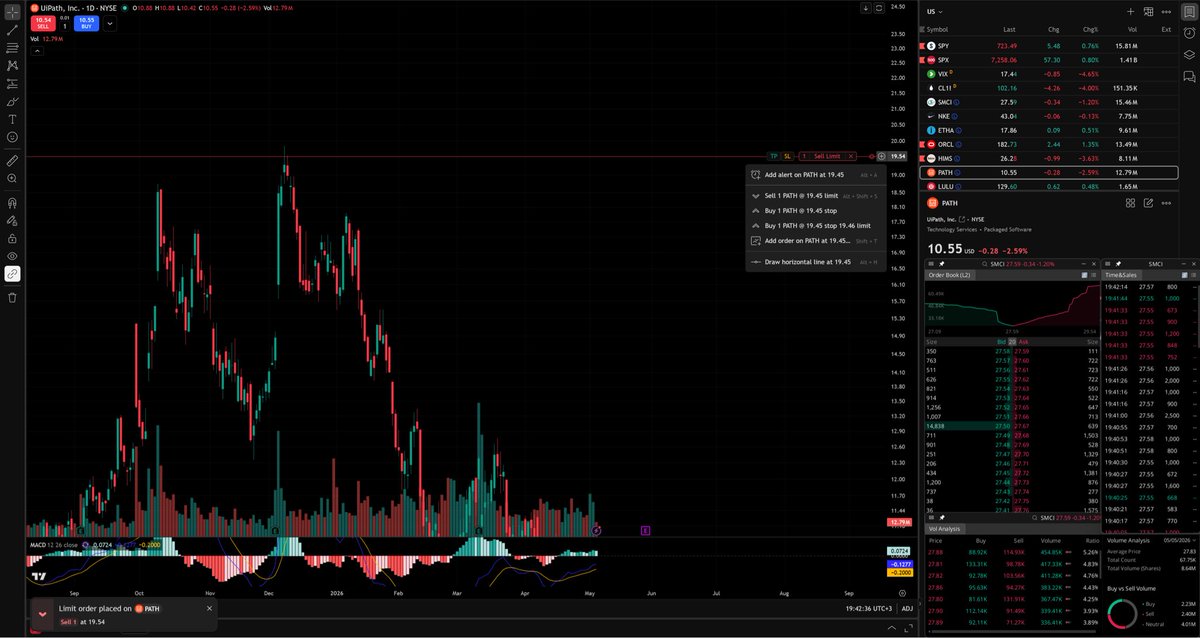
Task: Click the scroll-to-latest arrow icon above price scale
Action: click(x=866, y=9)
